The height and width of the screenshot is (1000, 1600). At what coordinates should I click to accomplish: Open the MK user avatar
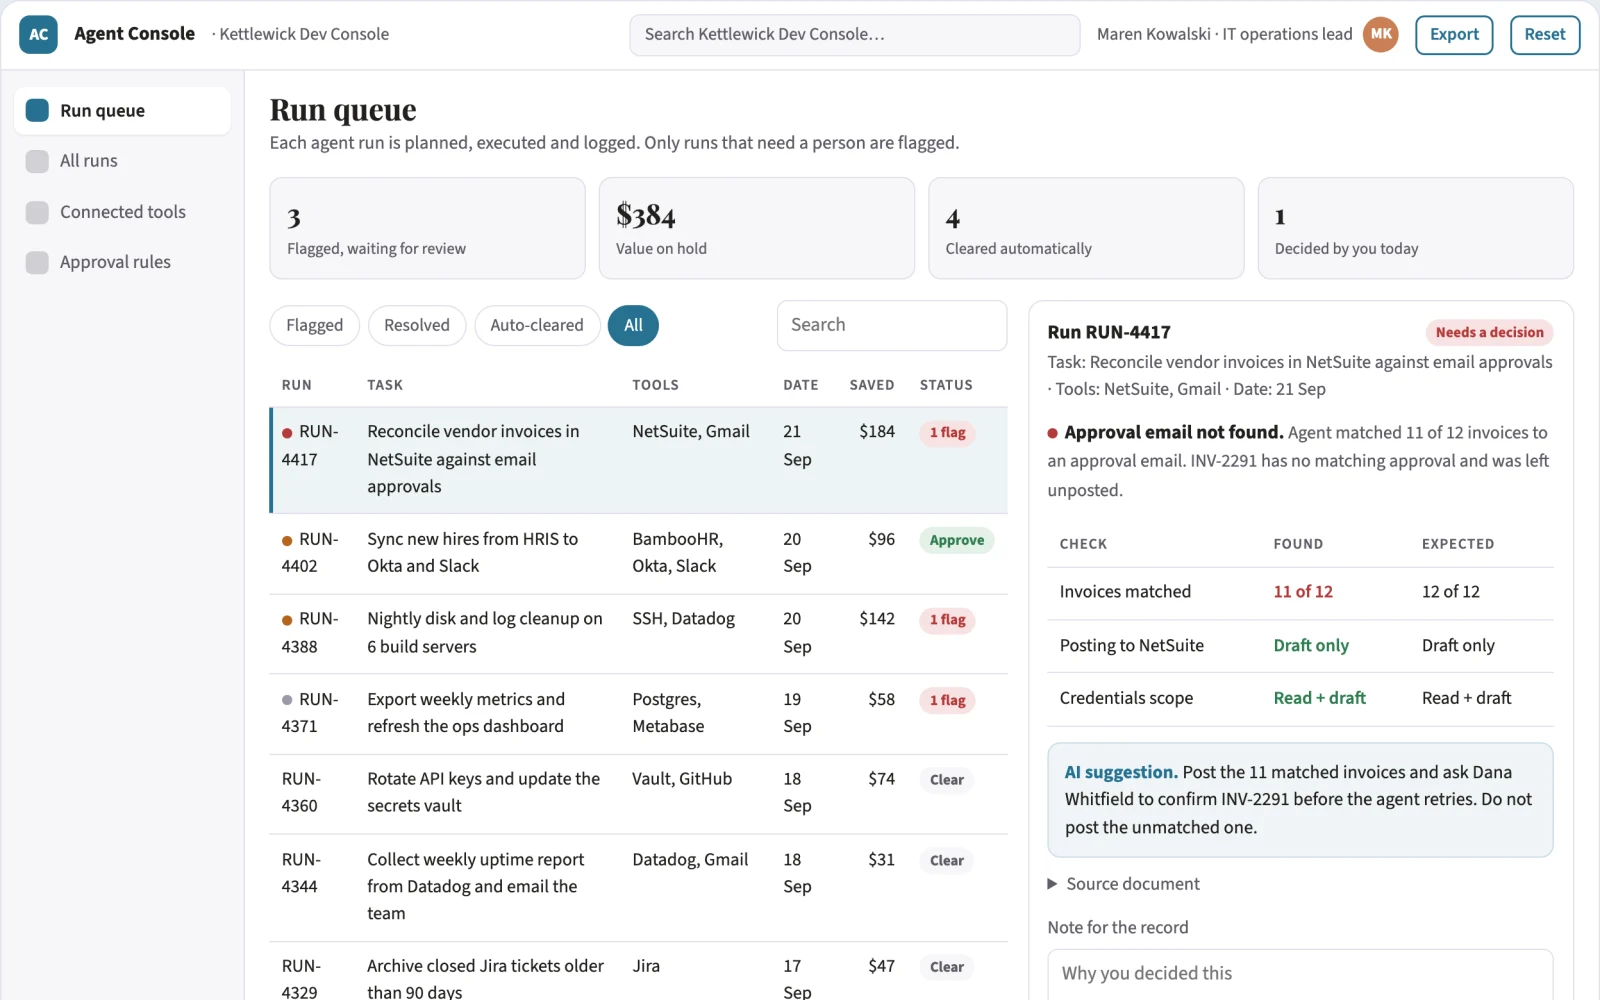pyautogui.click(x=1381, y=34)
